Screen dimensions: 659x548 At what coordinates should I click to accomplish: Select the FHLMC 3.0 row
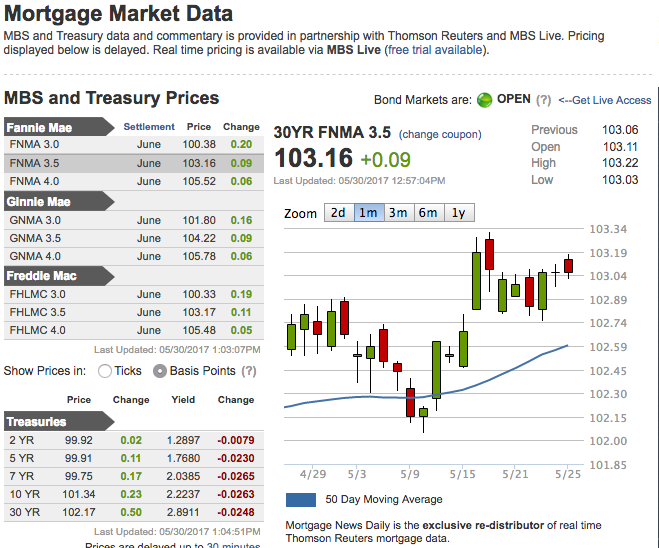134,294
